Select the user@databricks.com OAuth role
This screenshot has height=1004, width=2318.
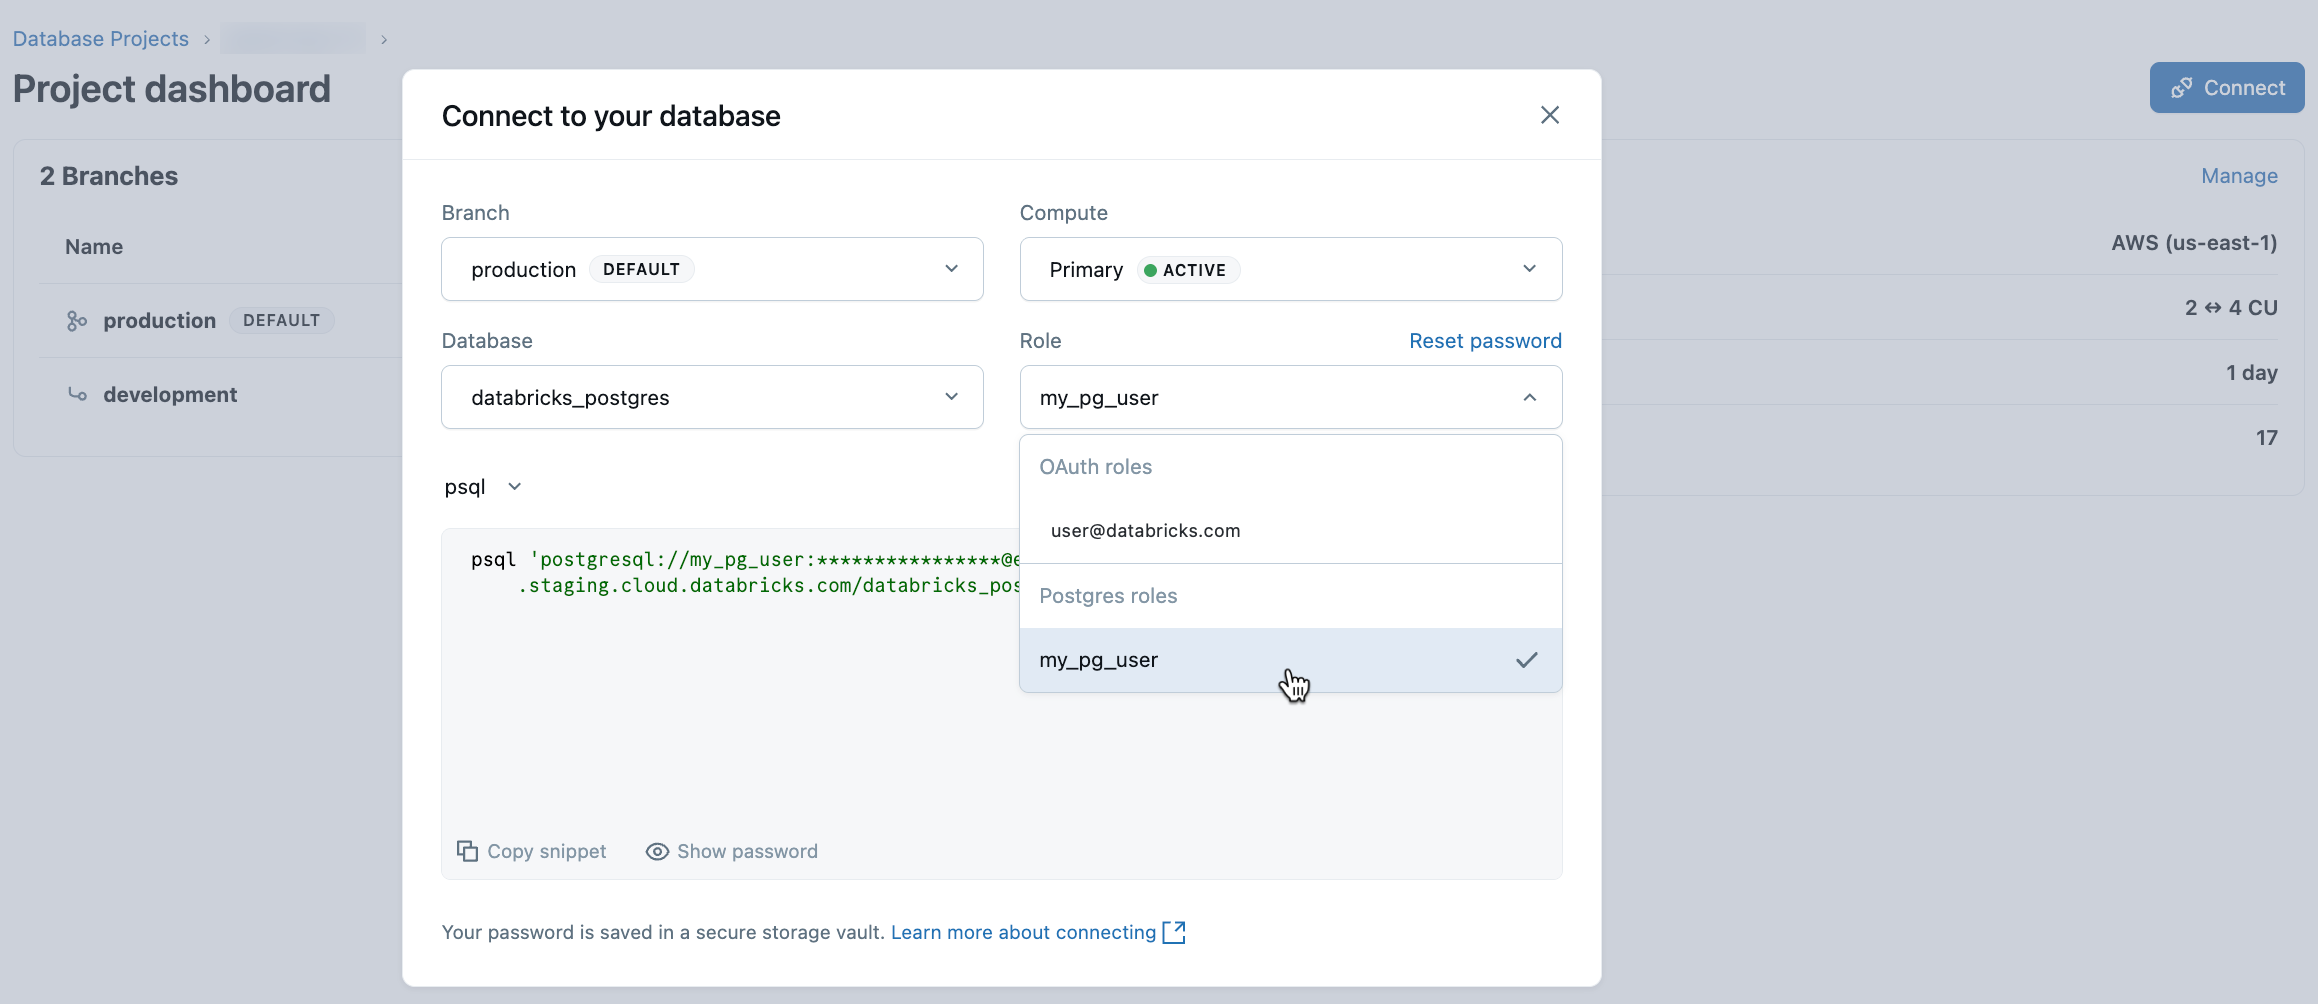(x=1144, y=530)
